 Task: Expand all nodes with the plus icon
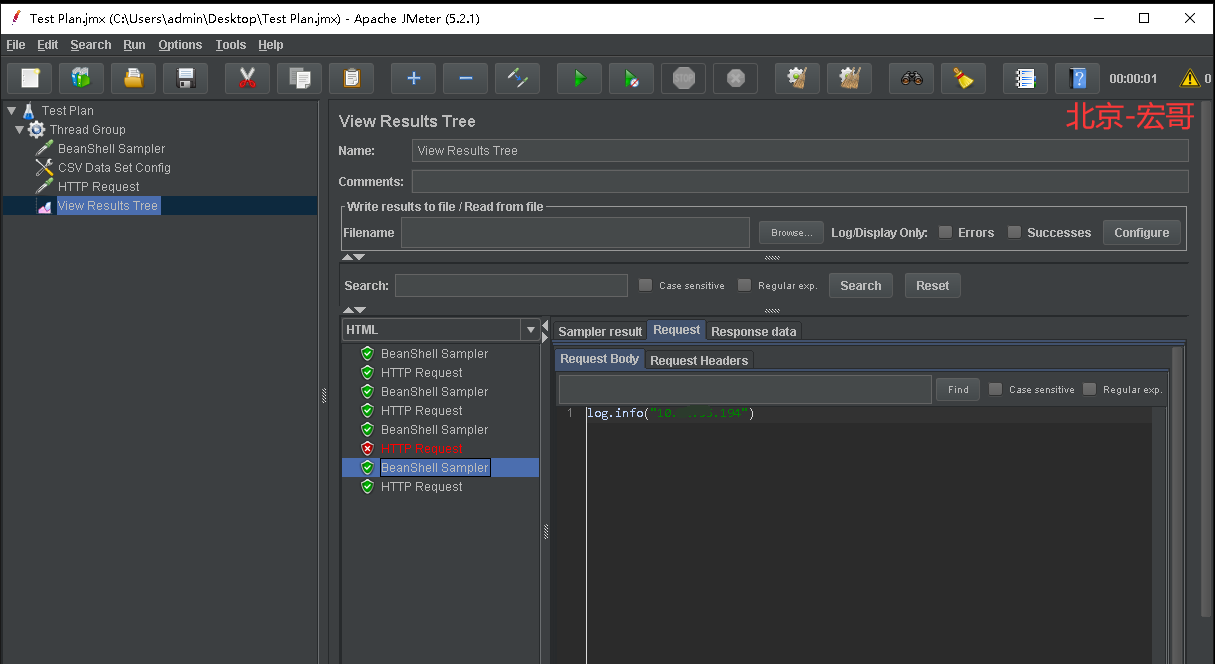414,78
